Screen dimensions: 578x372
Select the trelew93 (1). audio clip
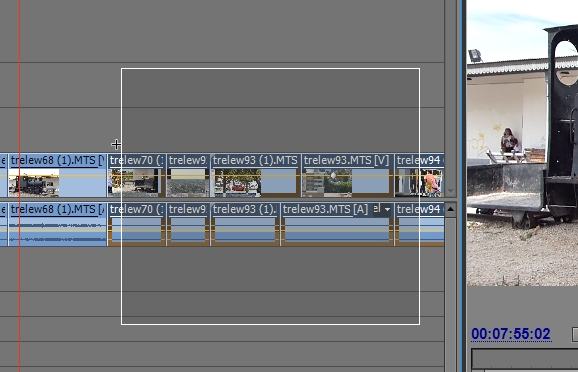[245, 224]
